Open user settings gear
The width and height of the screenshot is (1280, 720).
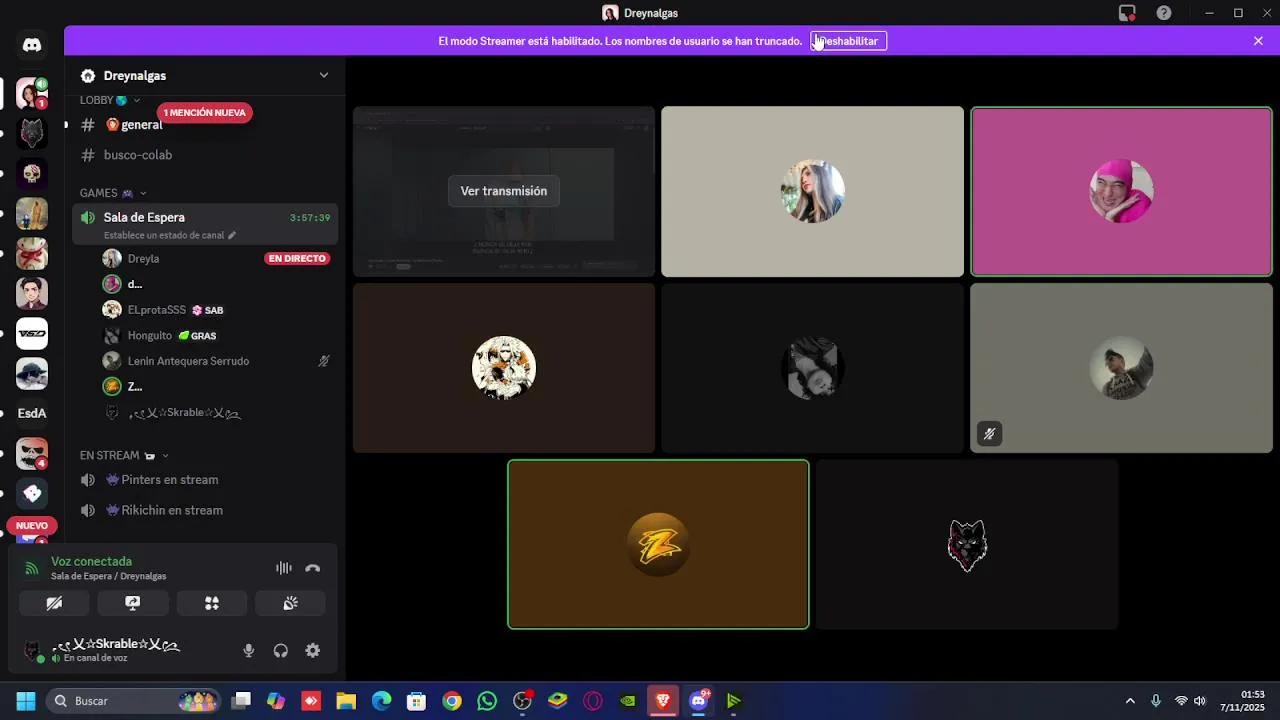pyautogui.click(x=313, y=651)
